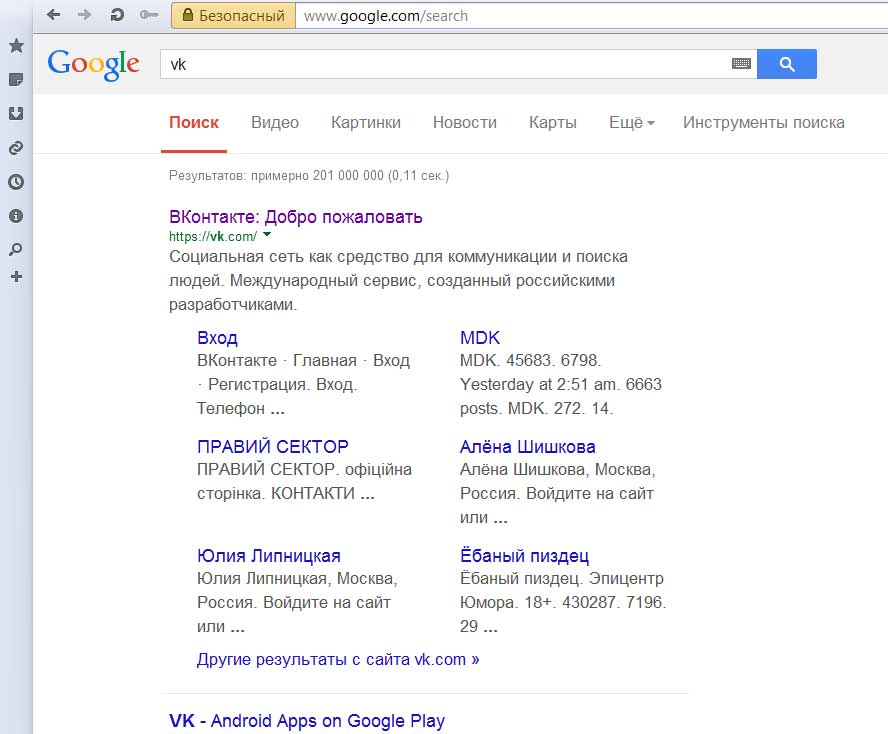Open the Favorites star in the sidebar
This screenshot has width=888, height=734.
16,45
